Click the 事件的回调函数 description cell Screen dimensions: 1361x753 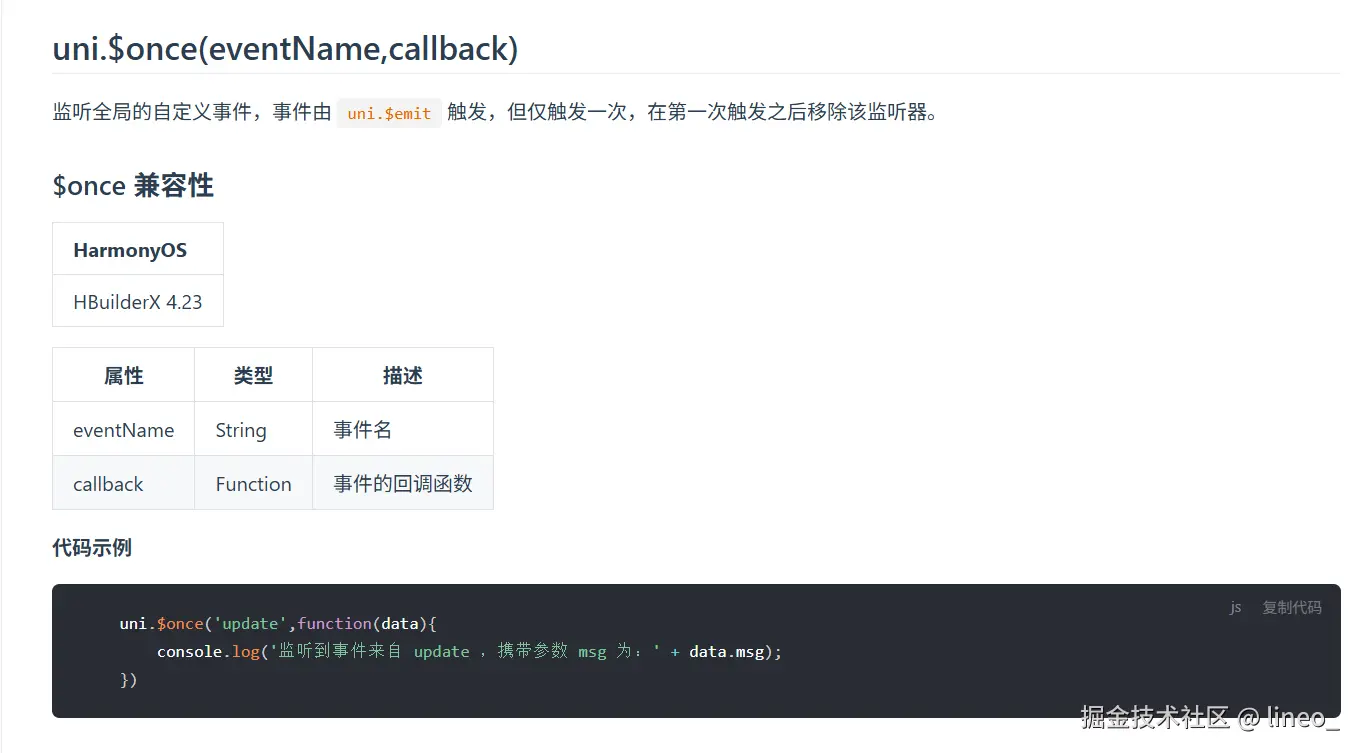click(x=403, y=484)
